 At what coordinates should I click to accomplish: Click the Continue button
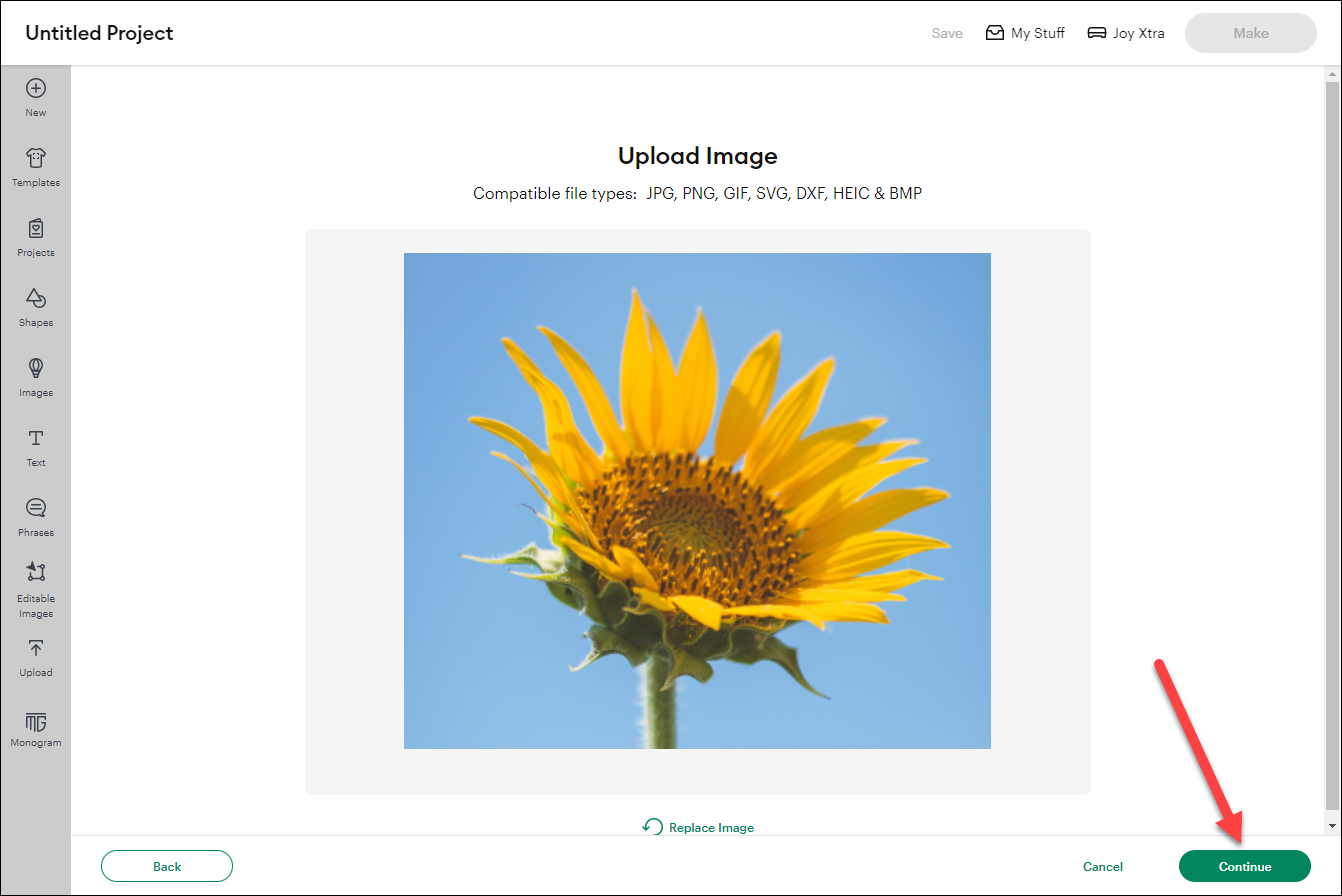tap(1244, 866)
